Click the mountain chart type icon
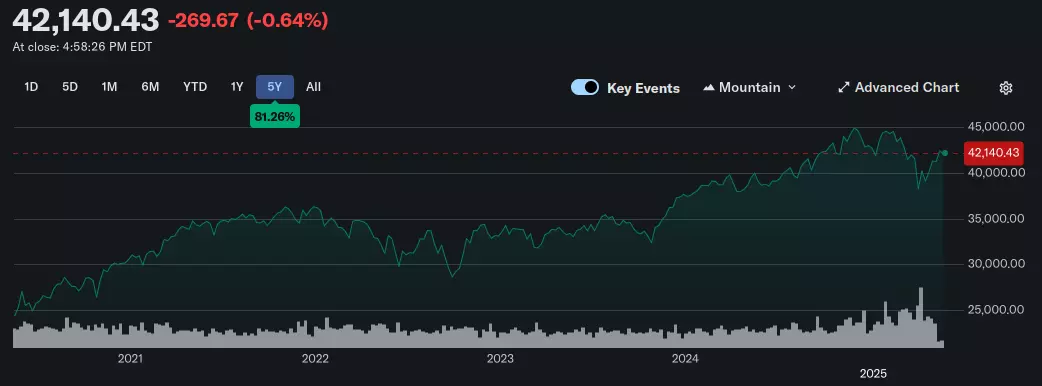1042x386 pixels. 709,88
